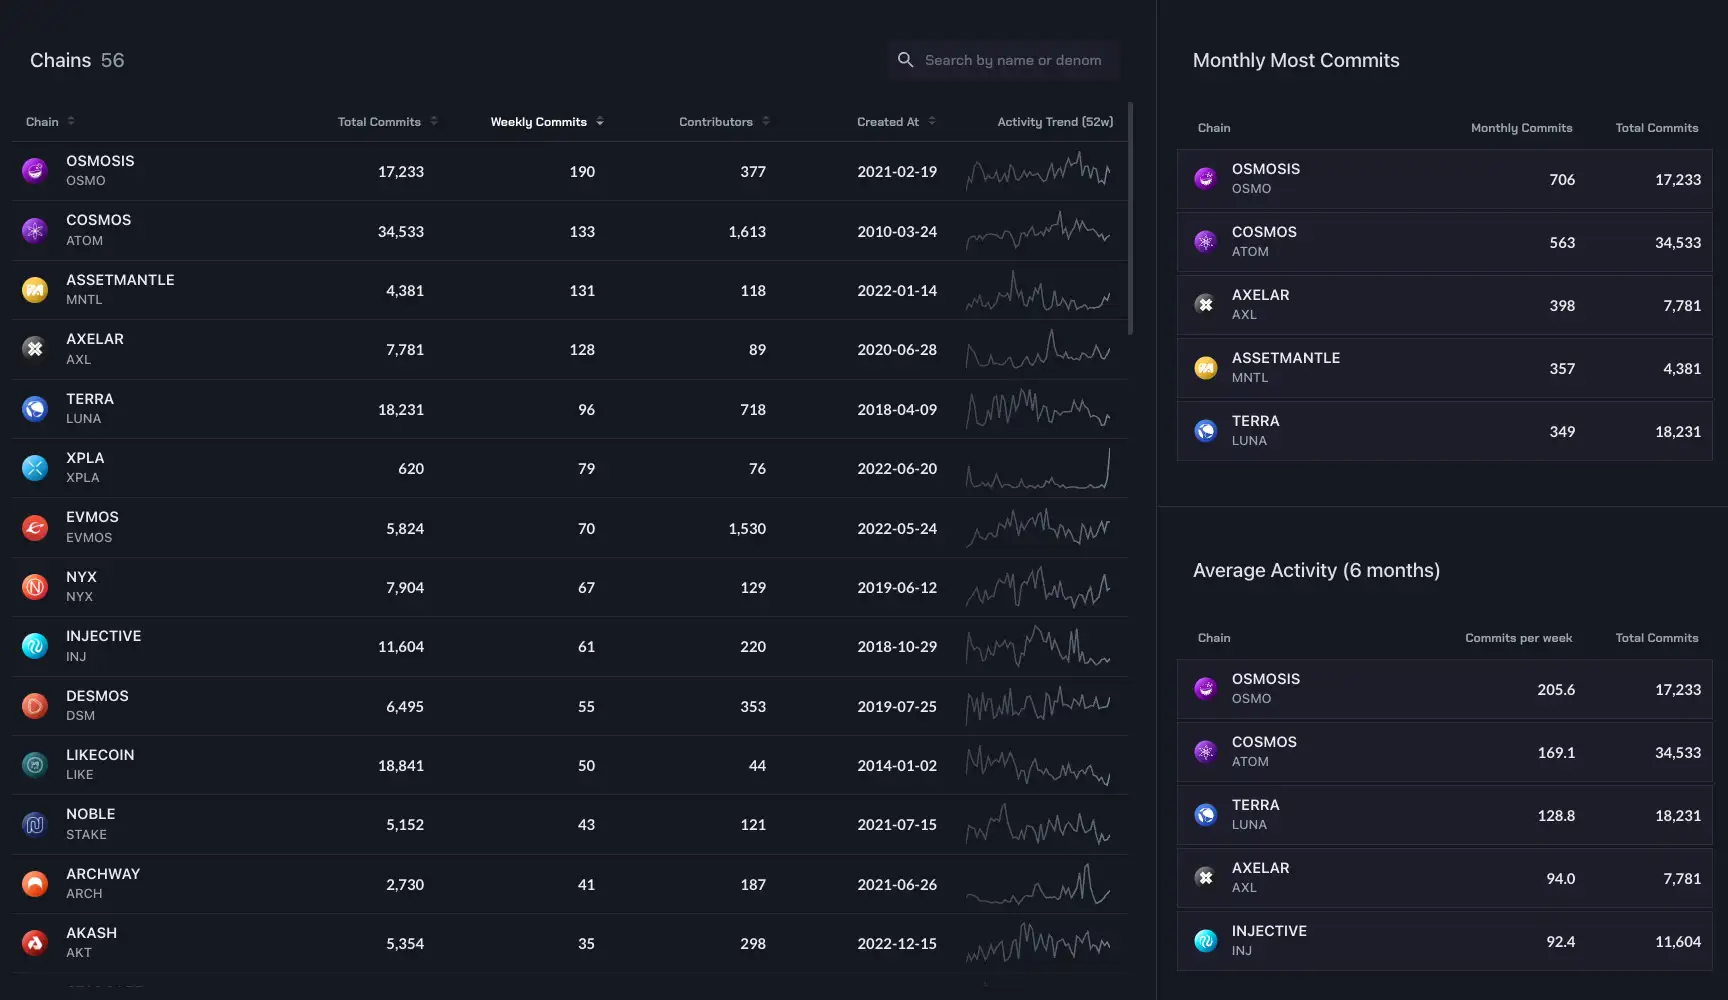Click the Search by name or denom field
The image size is (1728, 1000).
point(1012,60)
